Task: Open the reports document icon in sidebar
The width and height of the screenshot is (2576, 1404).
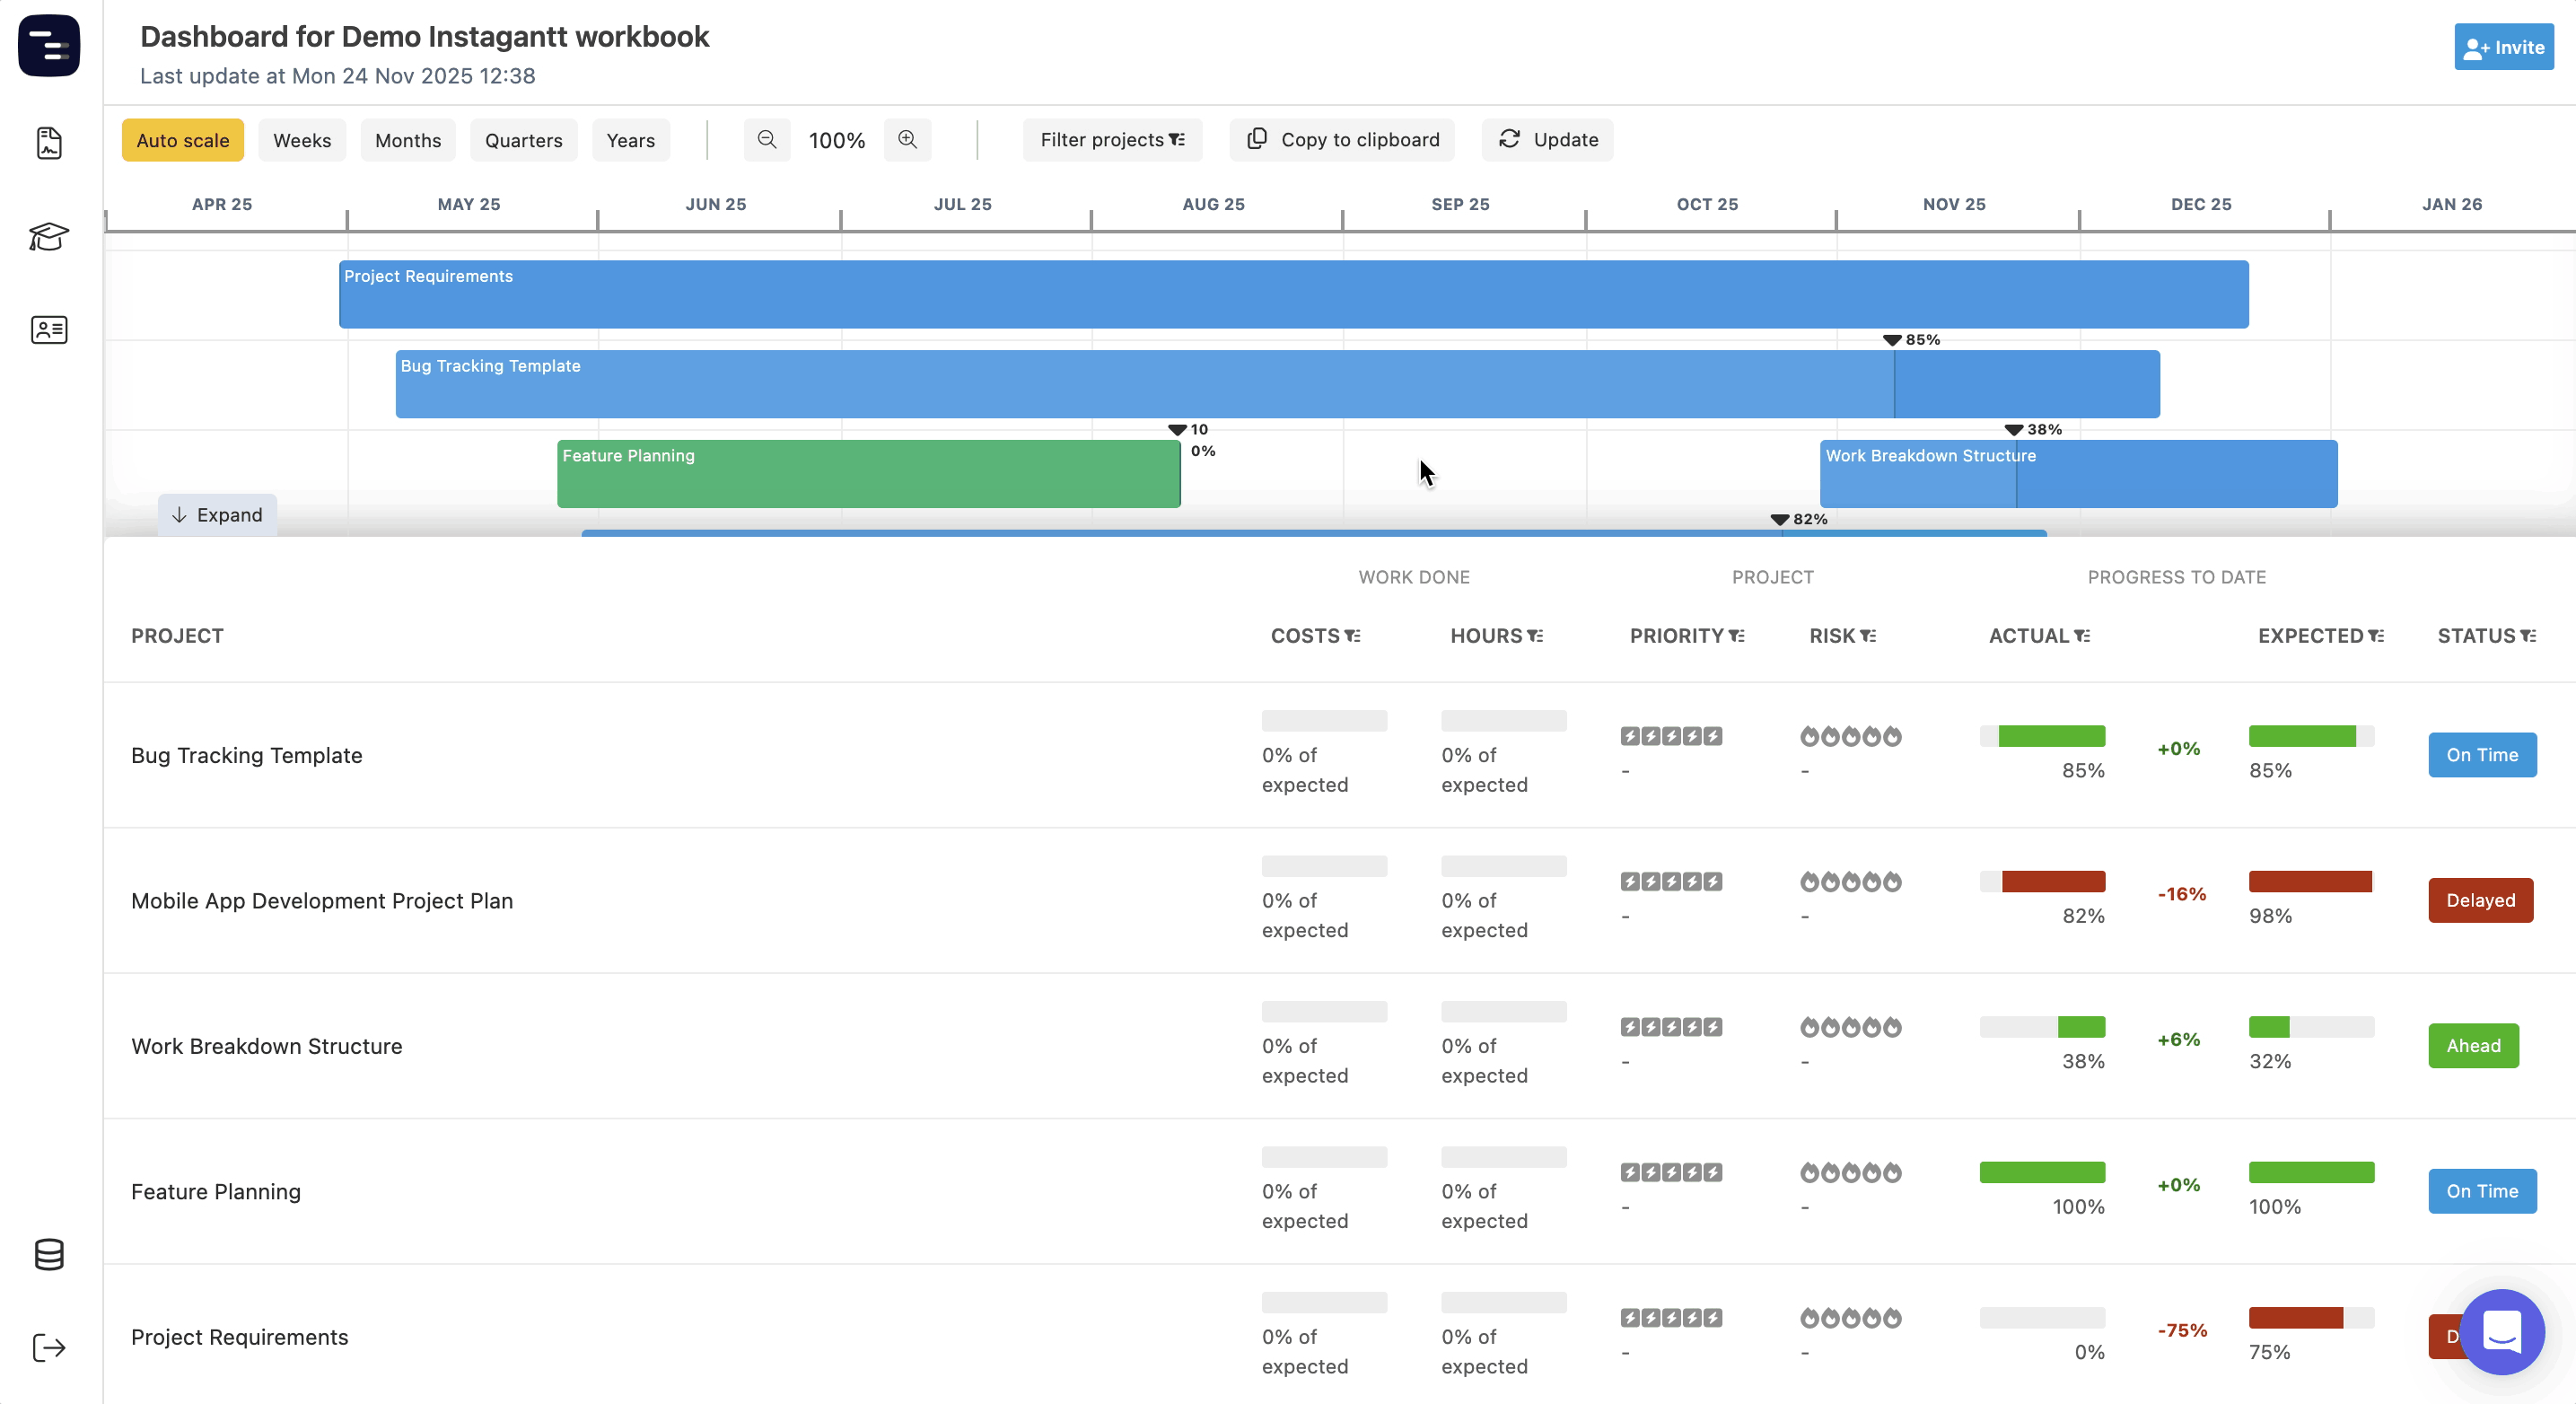Action: (x=49, y=143)
